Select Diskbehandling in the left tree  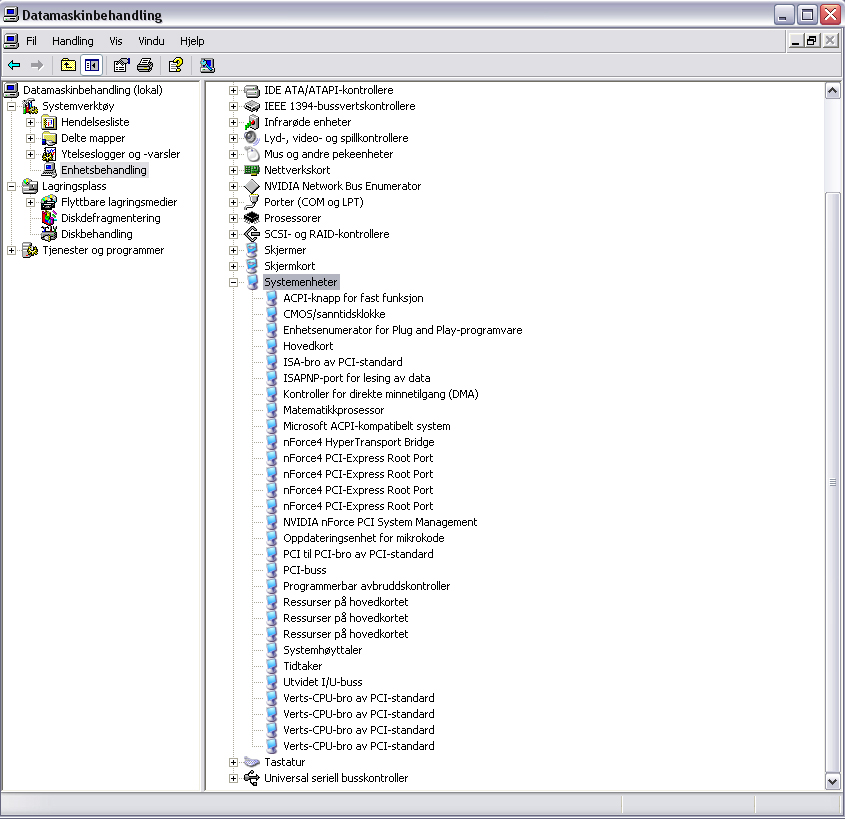96,234
